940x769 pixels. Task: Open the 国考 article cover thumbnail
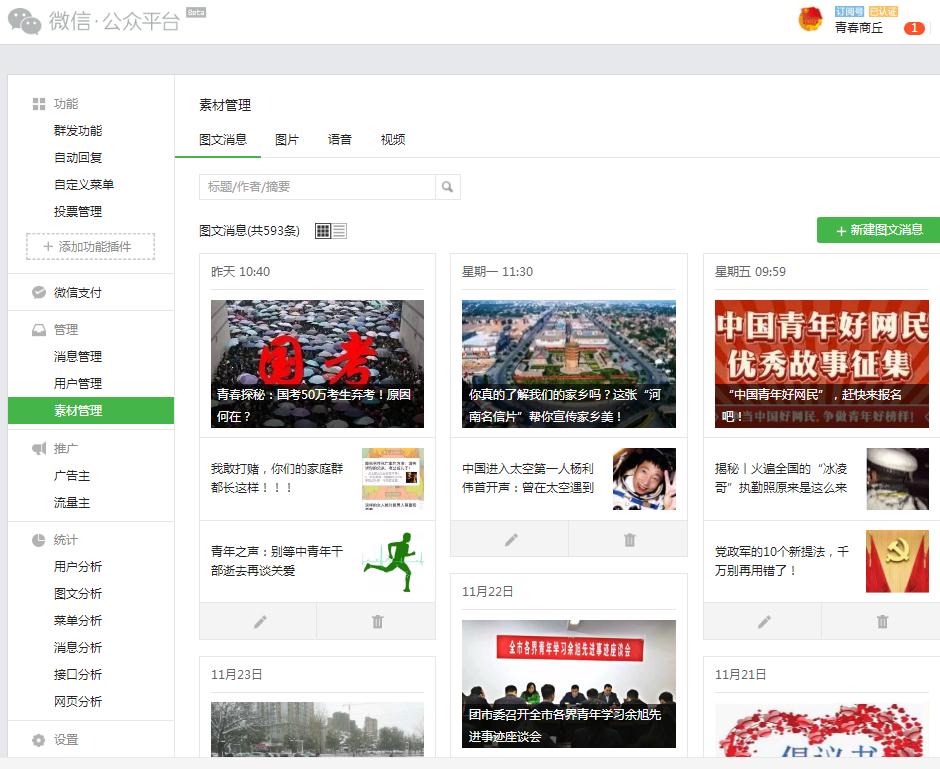click(x=317, y=364)
